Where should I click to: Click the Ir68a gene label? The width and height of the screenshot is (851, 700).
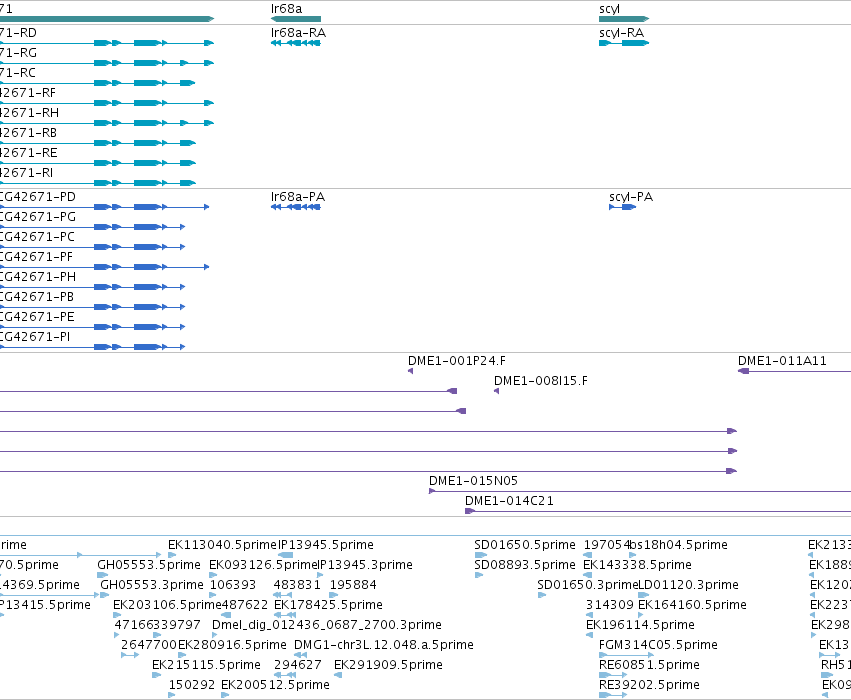286,9
